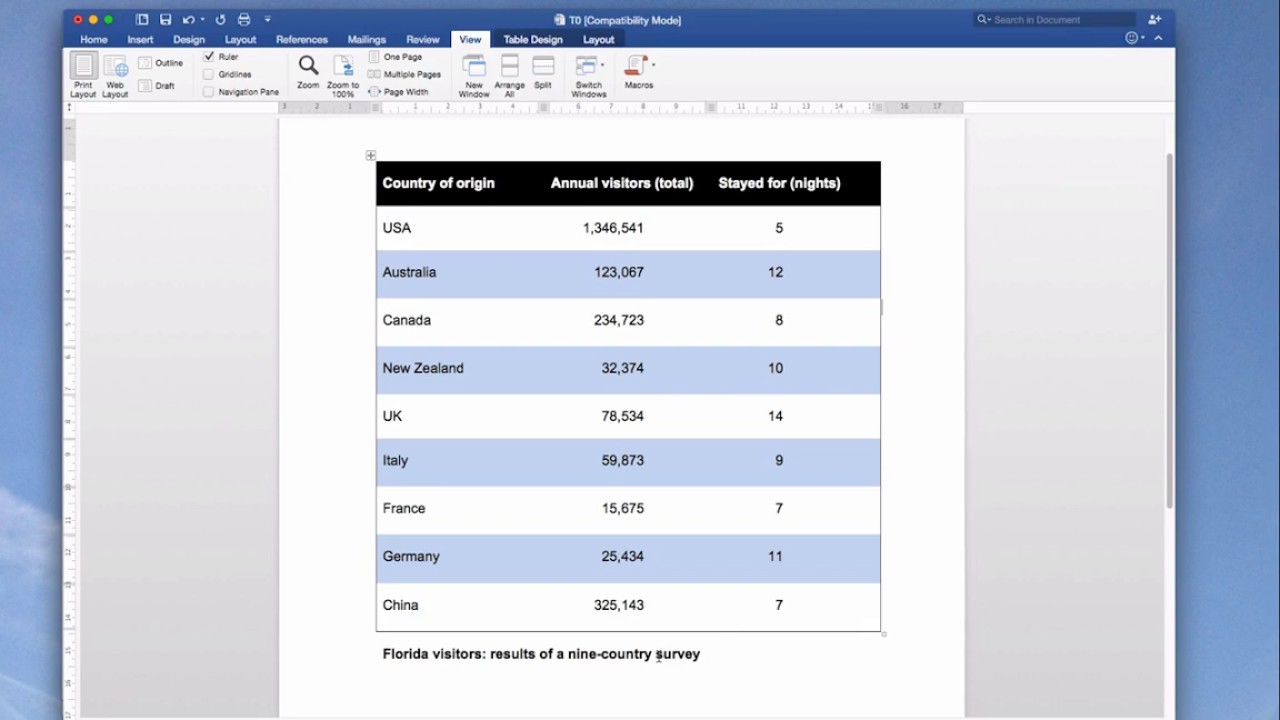The height and width of the screenshot is (720, 1280).
Task: Switch to the Table Design tab
Action: click(533, 39)
